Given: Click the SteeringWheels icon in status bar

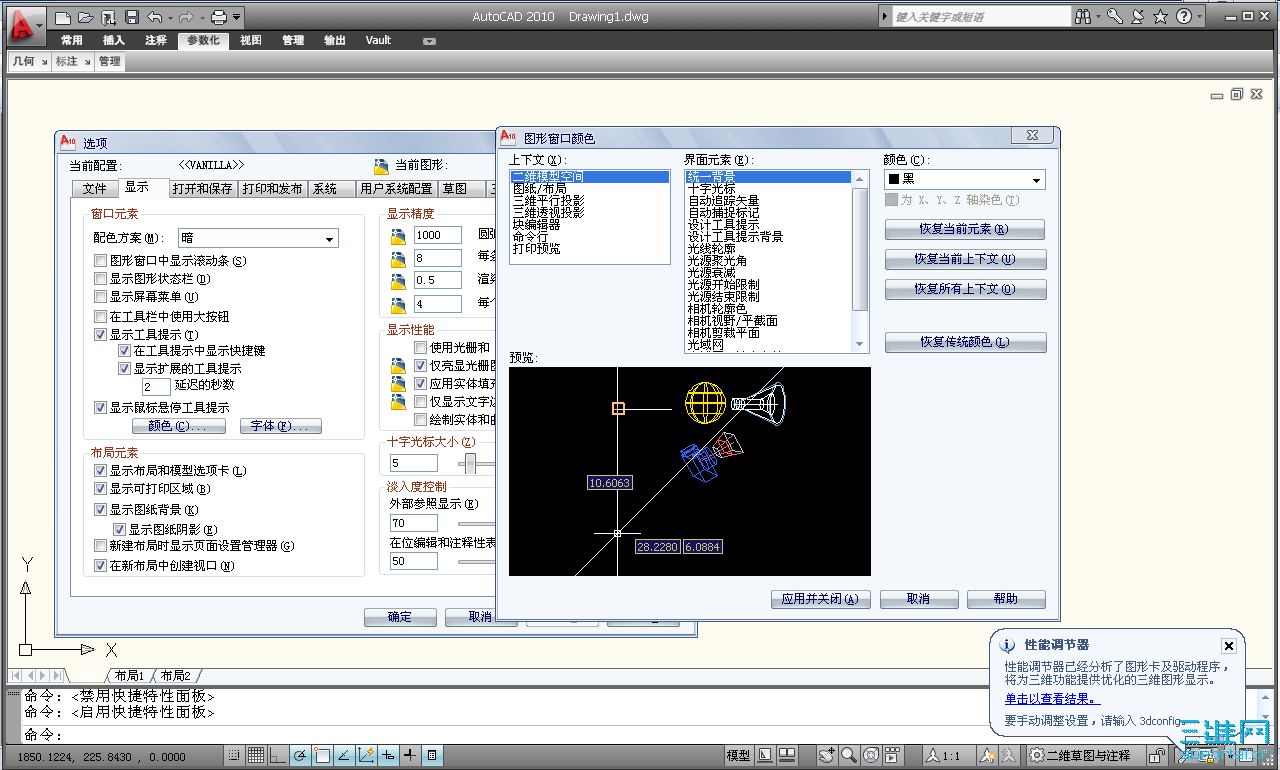Looking at the screenshot, I should (x=871, y=755).
